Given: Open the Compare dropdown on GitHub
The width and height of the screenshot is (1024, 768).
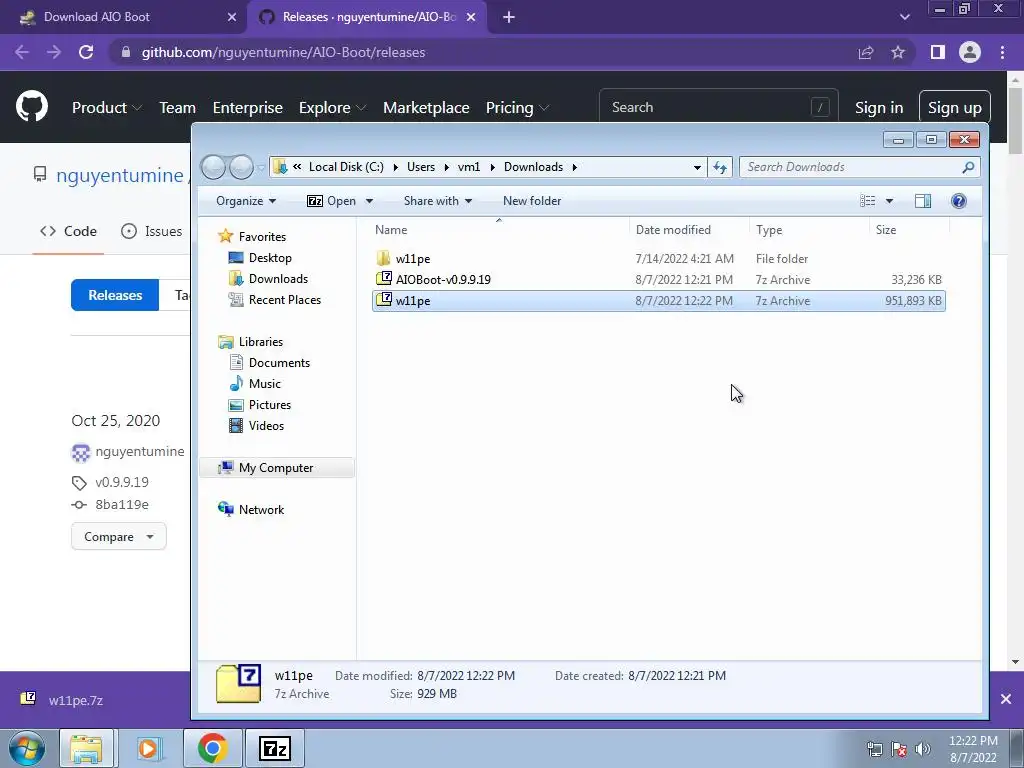Looking at the screenshot, I should click(118, 537).
